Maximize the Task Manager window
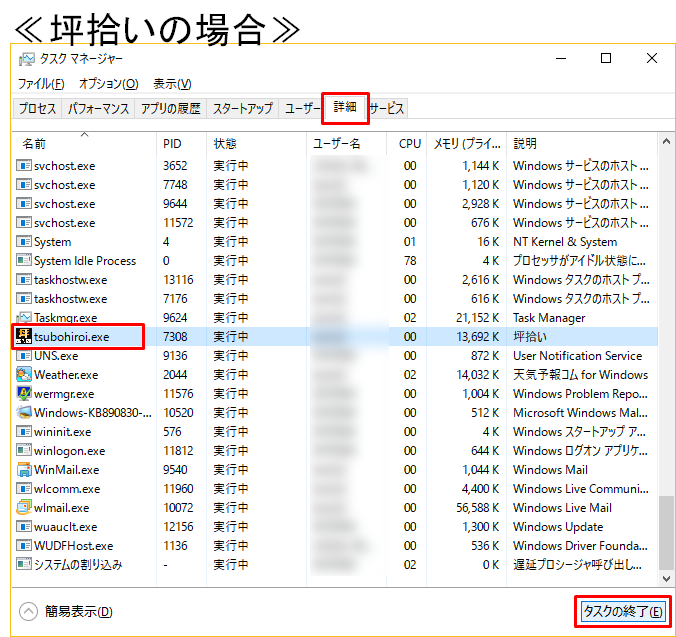 [606, 58]
